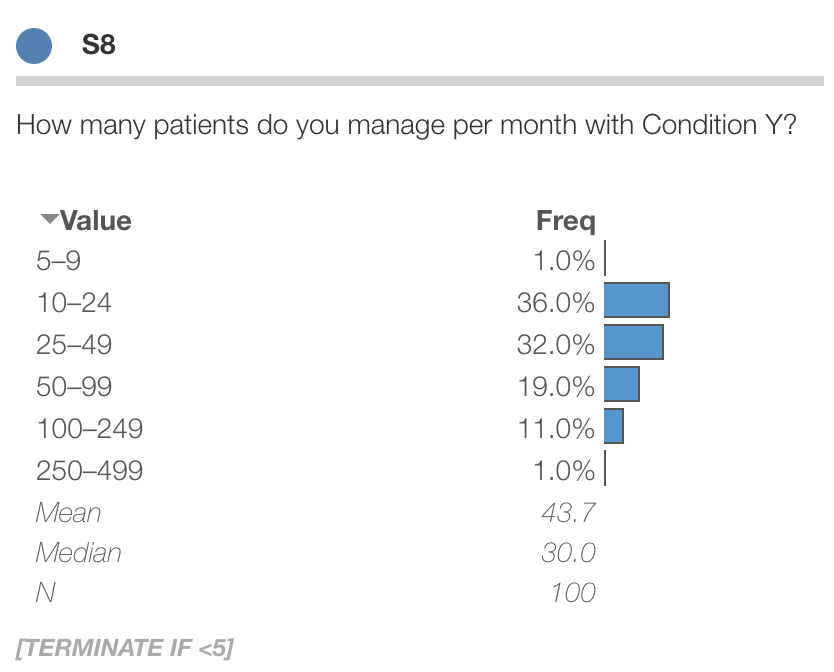Select the 100–249 value row
Viewport: 834px width, 672px height.
coord(89,429)
